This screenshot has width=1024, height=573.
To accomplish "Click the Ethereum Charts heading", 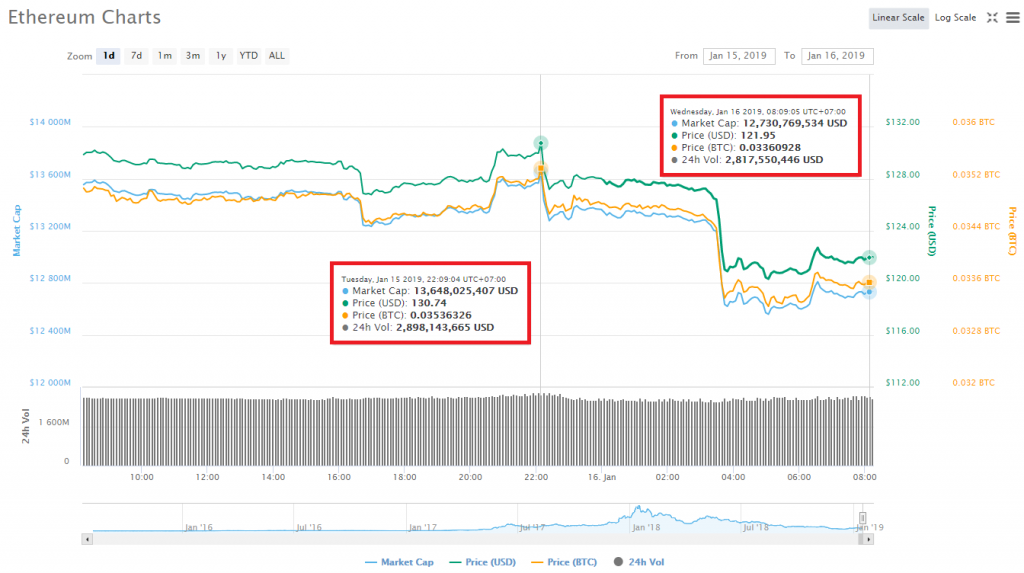I will [x=84, y=18].
